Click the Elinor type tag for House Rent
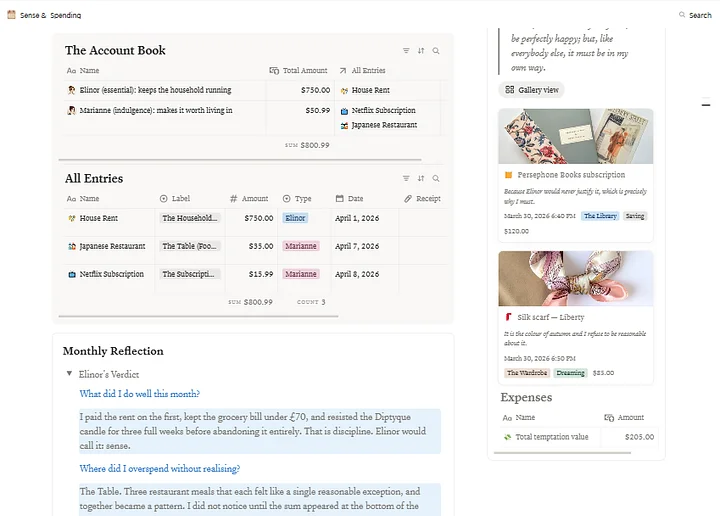The width and height of the screenshot is (720, 516). click(295, 219)
